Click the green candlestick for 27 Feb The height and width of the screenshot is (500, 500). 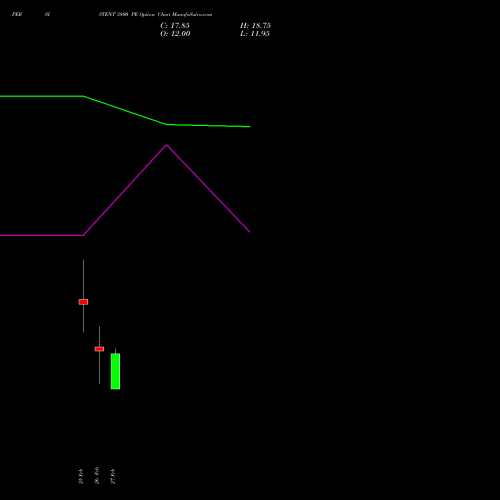tap(115, 371)
